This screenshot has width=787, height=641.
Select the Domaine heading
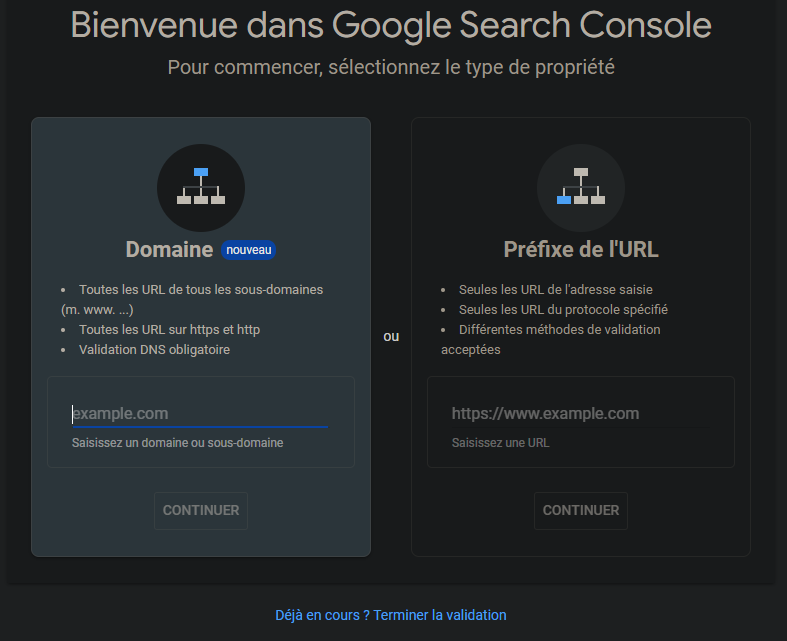[169, 249]
